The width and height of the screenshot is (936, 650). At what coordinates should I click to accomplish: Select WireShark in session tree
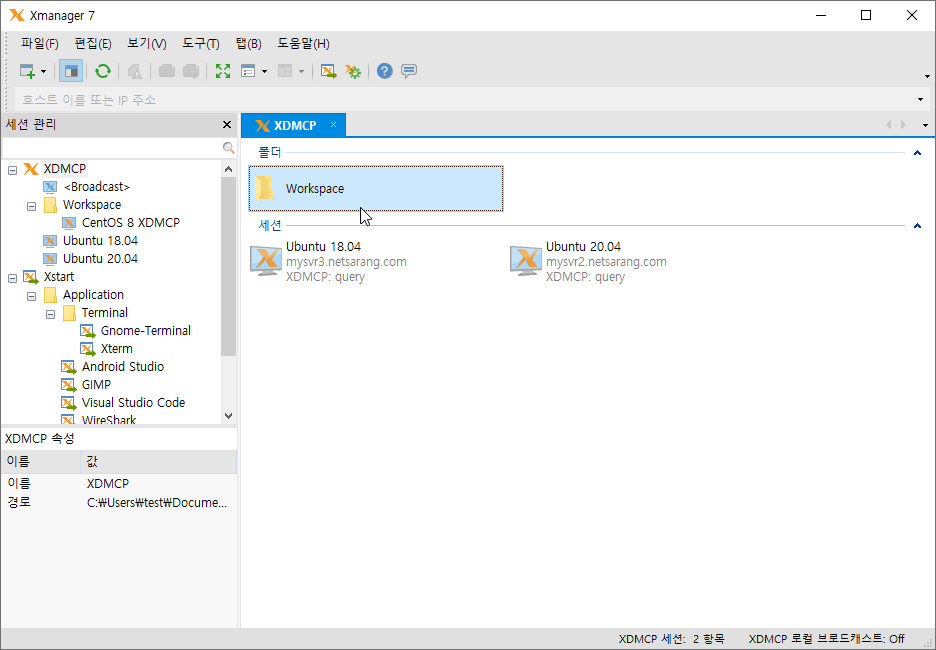109,420
